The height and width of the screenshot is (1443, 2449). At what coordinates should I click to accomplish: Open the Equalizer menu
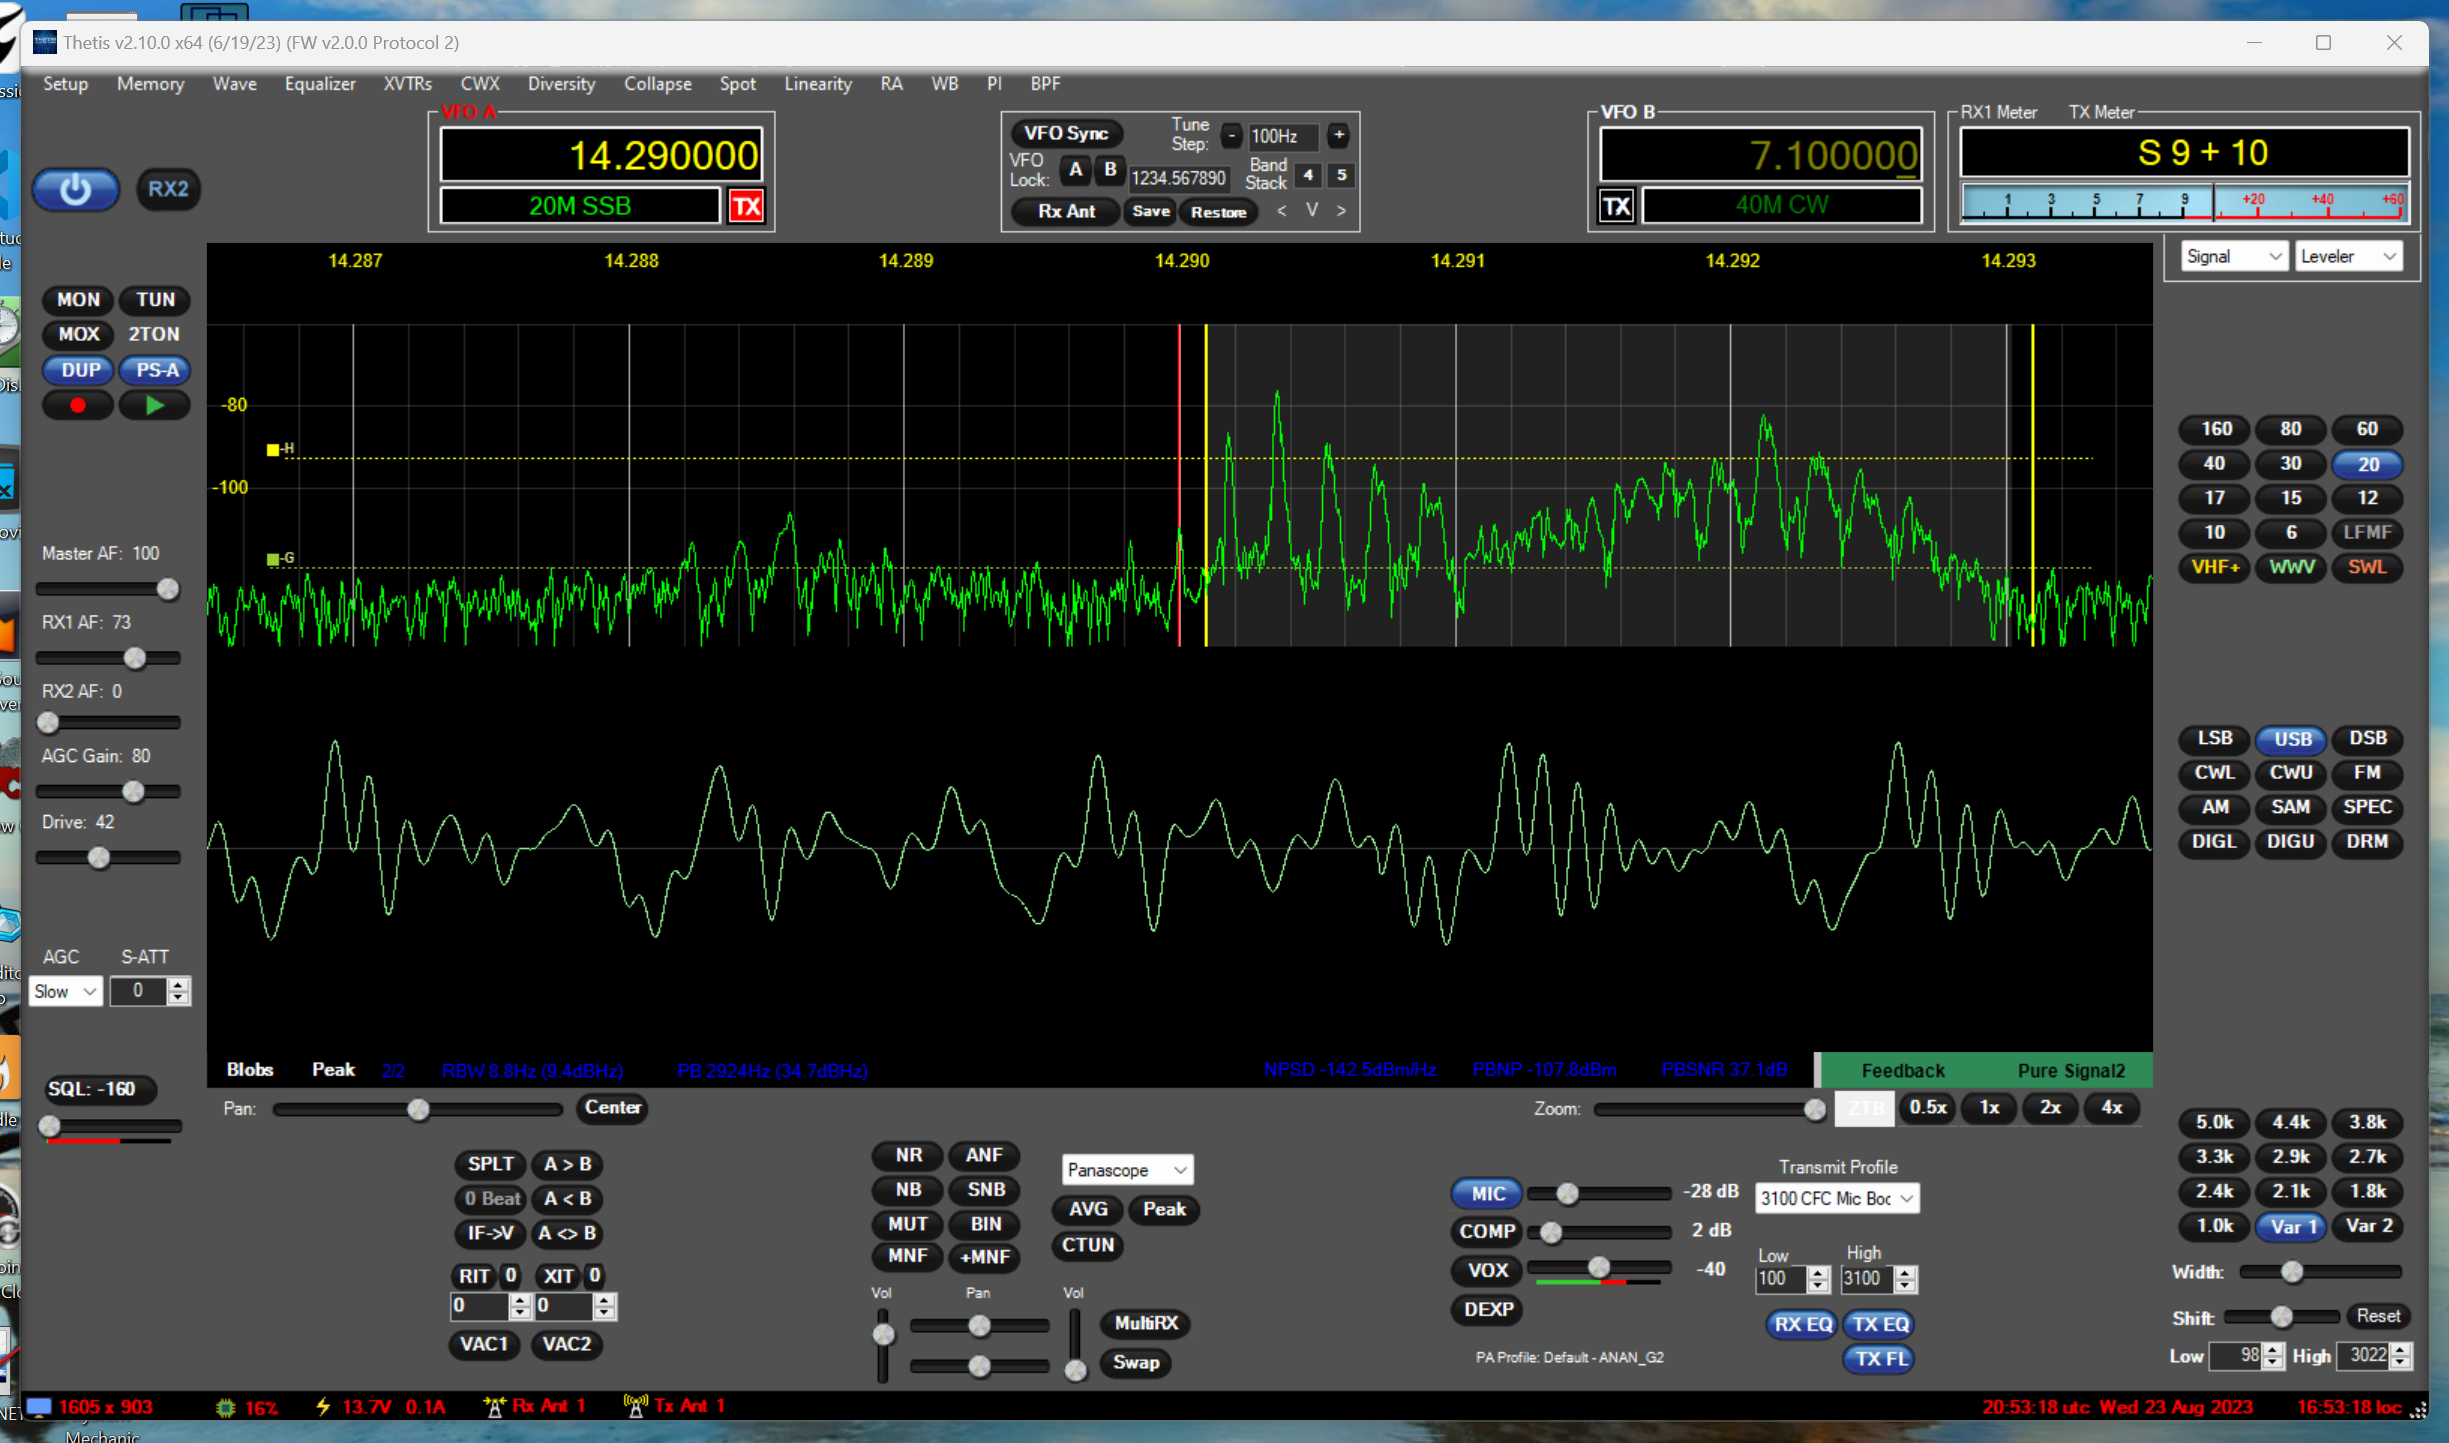pos(320,84)
